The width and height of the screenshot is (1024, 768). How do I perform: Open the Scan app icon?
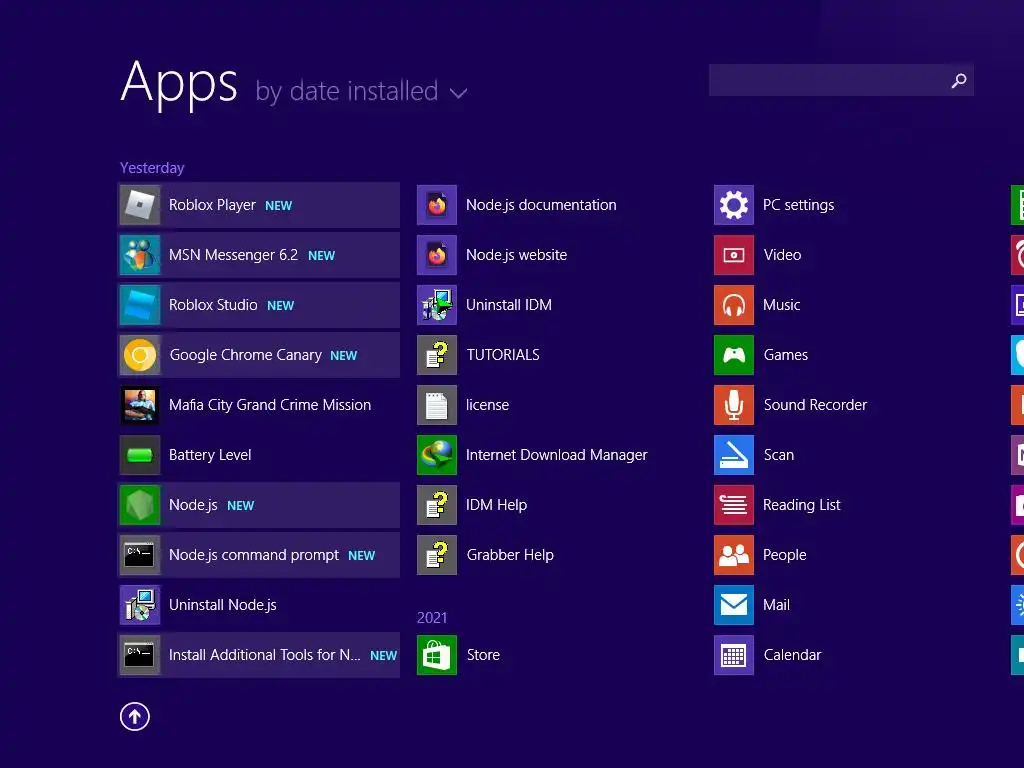pyautogui.click(x=734, y=455)
